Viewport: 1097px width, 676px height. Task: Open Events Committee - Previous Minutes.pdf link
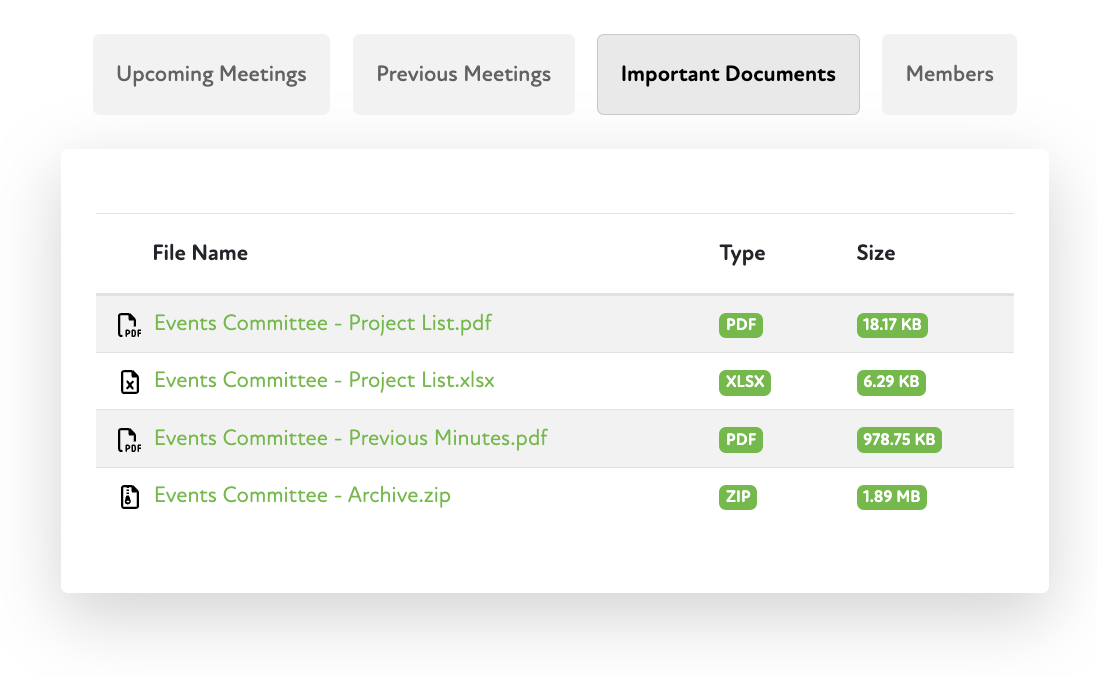point(351,438)
